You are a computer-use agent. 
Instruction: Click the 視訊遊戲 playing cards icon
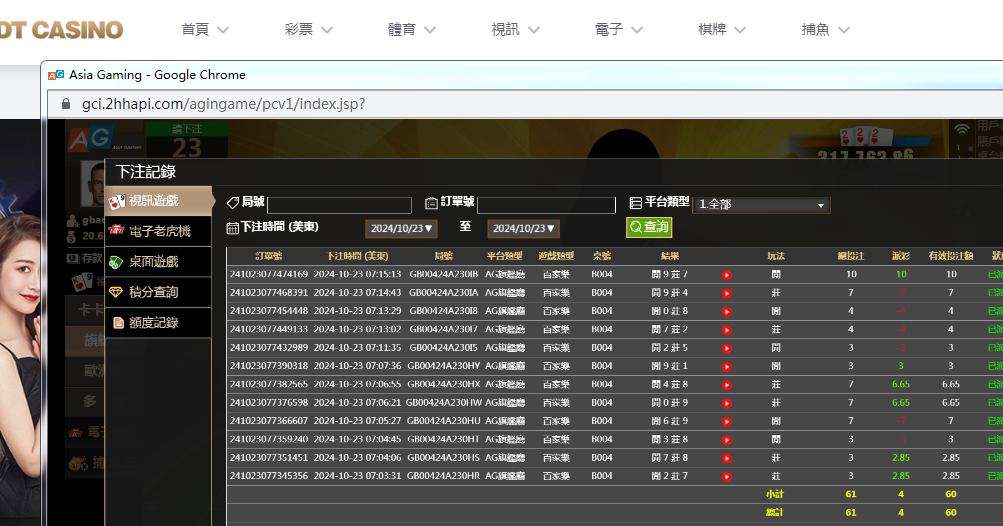[x=117, y=201]
